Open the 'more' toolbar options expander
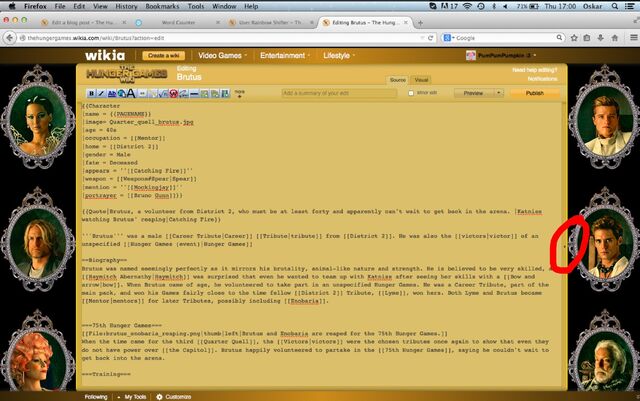 240,94
